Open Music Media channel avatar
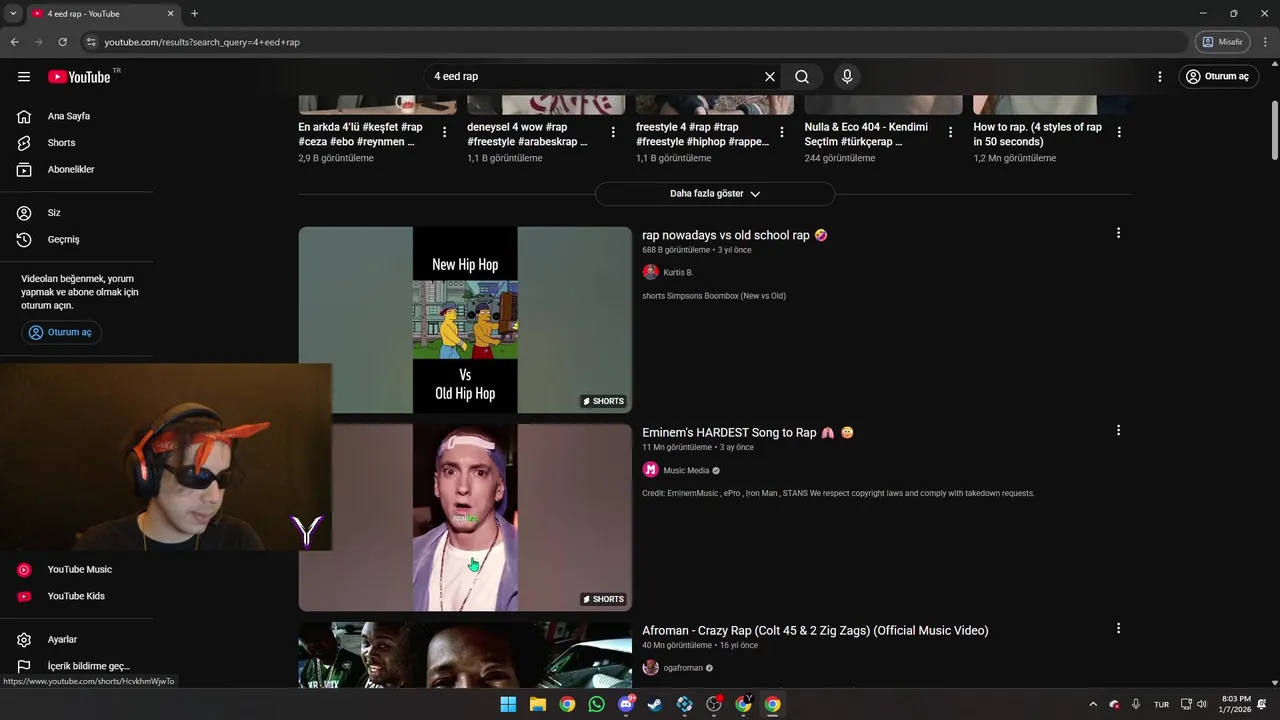Viewport: 1280px width, 720px height. (x=650, y=470)
